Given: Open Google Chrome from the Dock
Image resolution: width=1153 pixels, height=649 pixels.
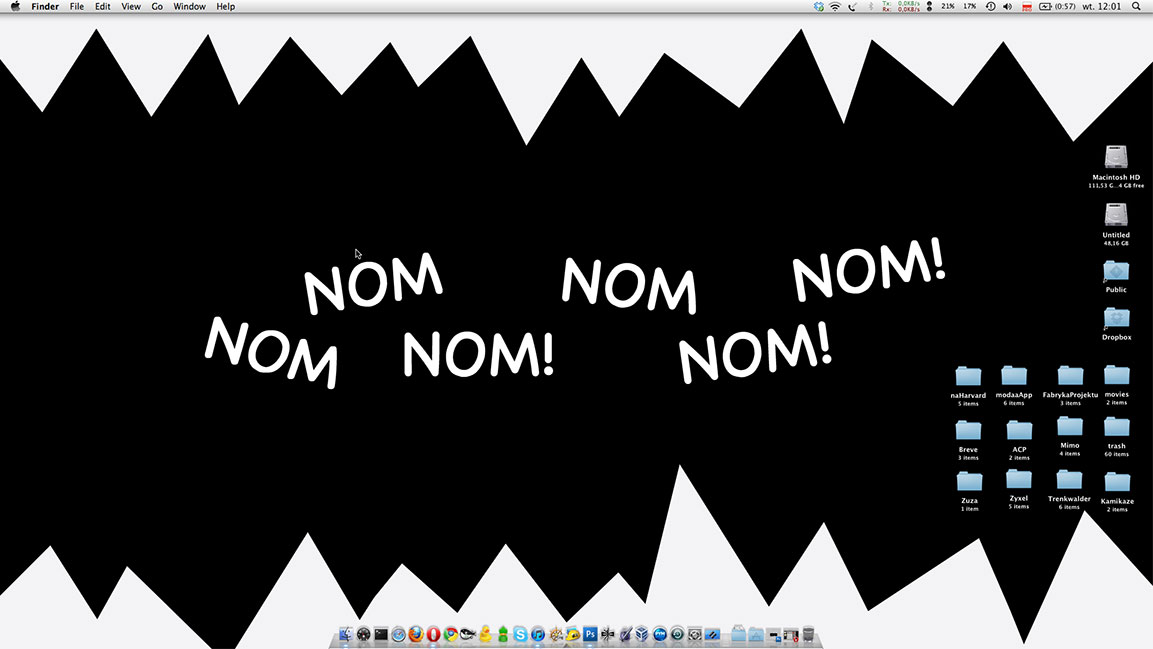Looking at the screenshot, I should pyautogui.click(x=451, y=634).
